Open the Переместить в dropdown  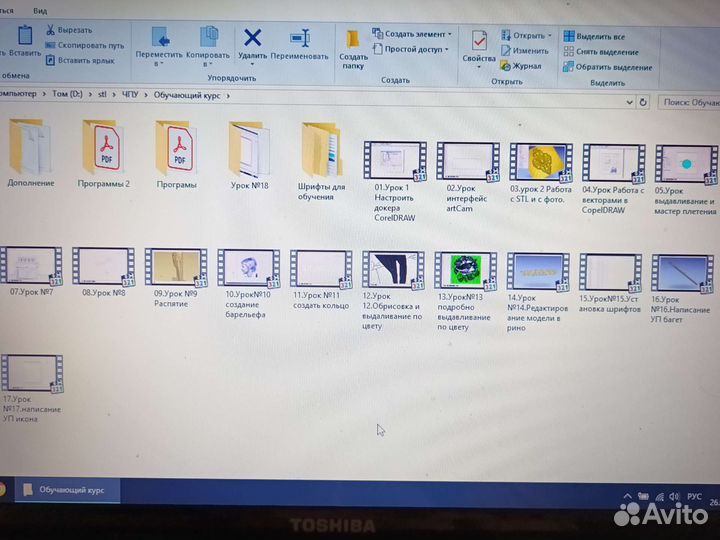tap(159, 47)
